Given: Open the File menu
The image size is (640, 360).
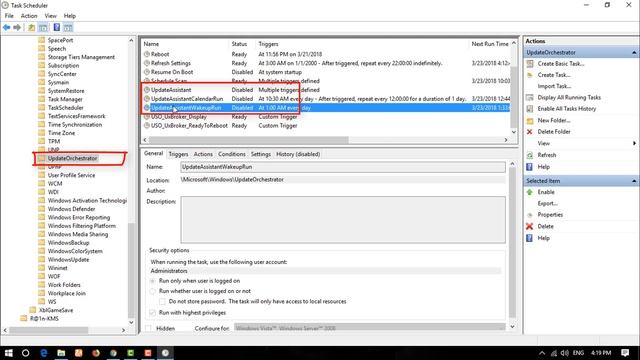Looking at the screenshot, I should coord(9,16).
